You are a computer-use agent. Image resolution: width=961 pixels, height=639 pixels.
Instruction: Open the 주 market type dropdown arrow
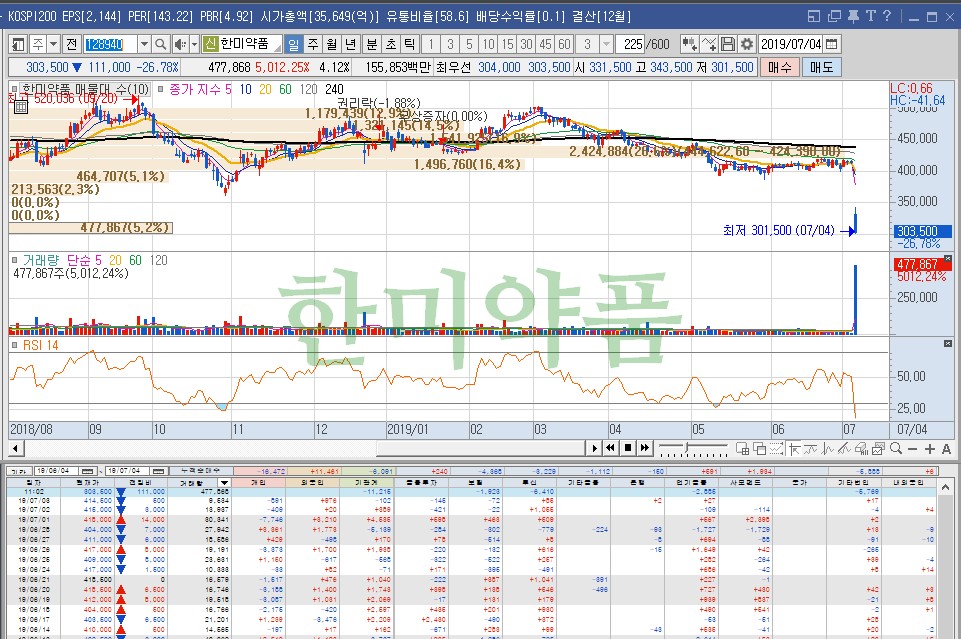pos(53,44)
